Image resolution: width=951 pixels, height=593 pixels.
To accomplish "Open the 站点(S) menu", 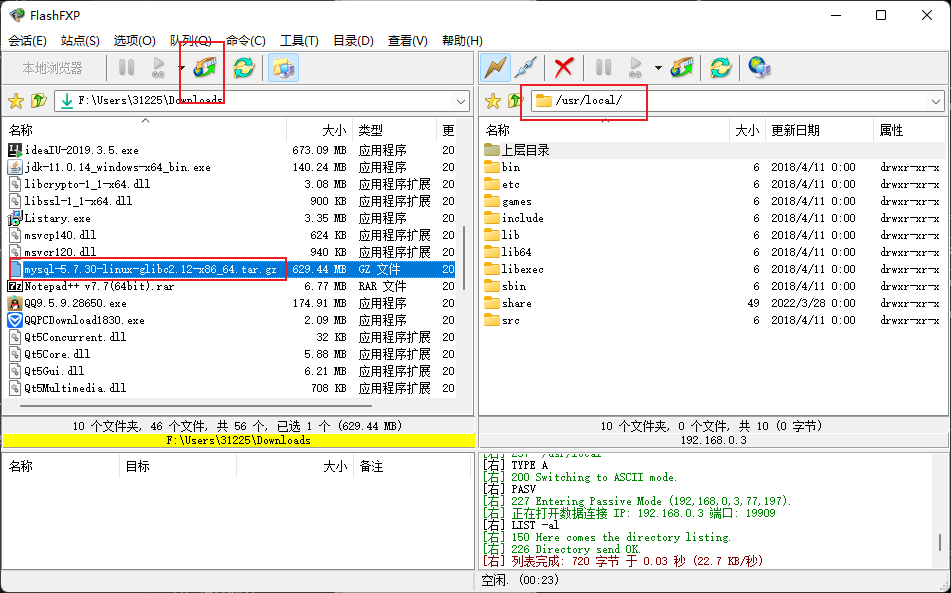I will 80,41.
